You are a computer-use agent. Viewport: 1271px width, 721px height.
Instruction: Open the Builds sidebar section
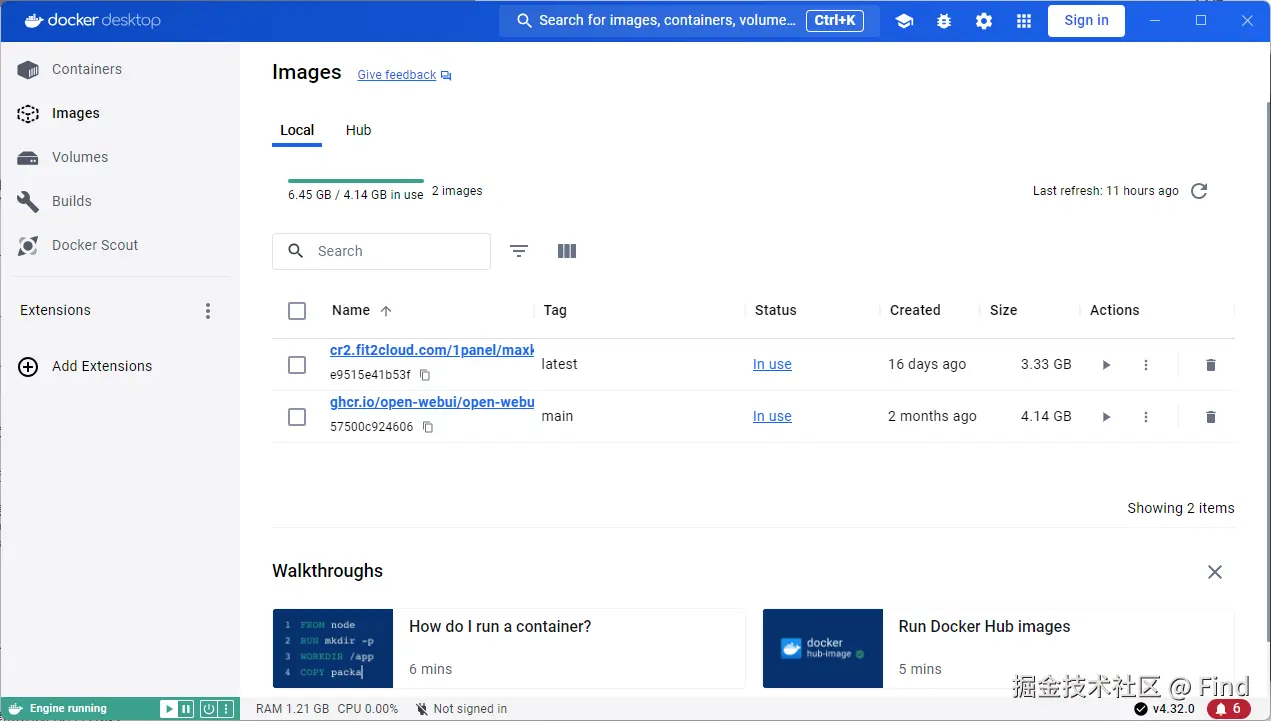tap(120, 201)
